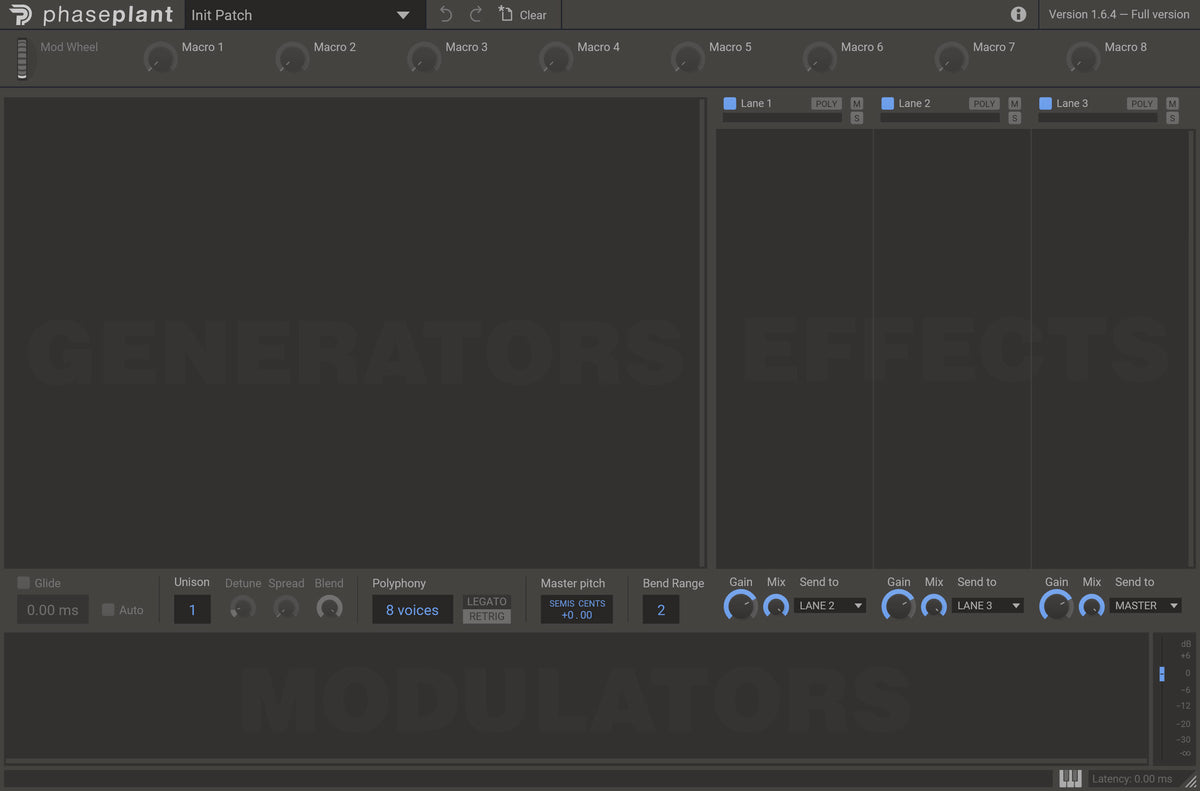Mute Lane 1 with M button

(x=857, y=104)
